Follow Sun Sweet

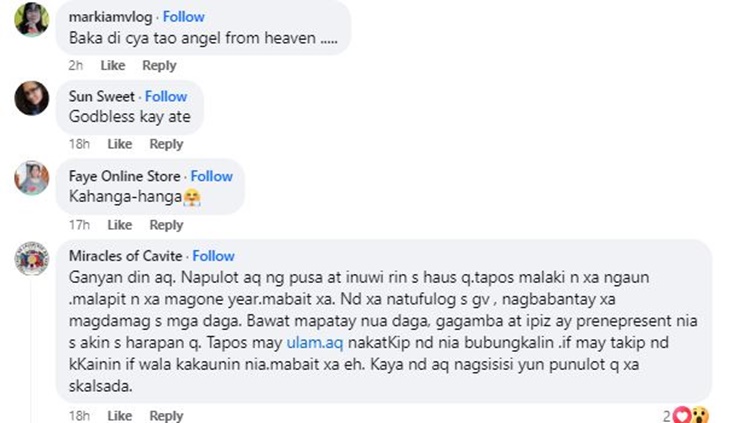166,96
